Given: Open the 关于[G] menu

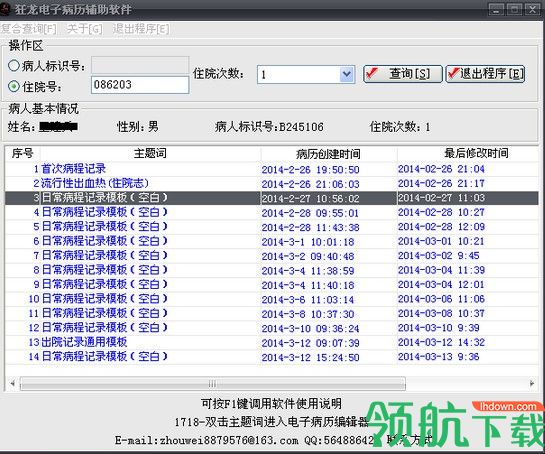Looking at the screenshot, I should point(84,29).
